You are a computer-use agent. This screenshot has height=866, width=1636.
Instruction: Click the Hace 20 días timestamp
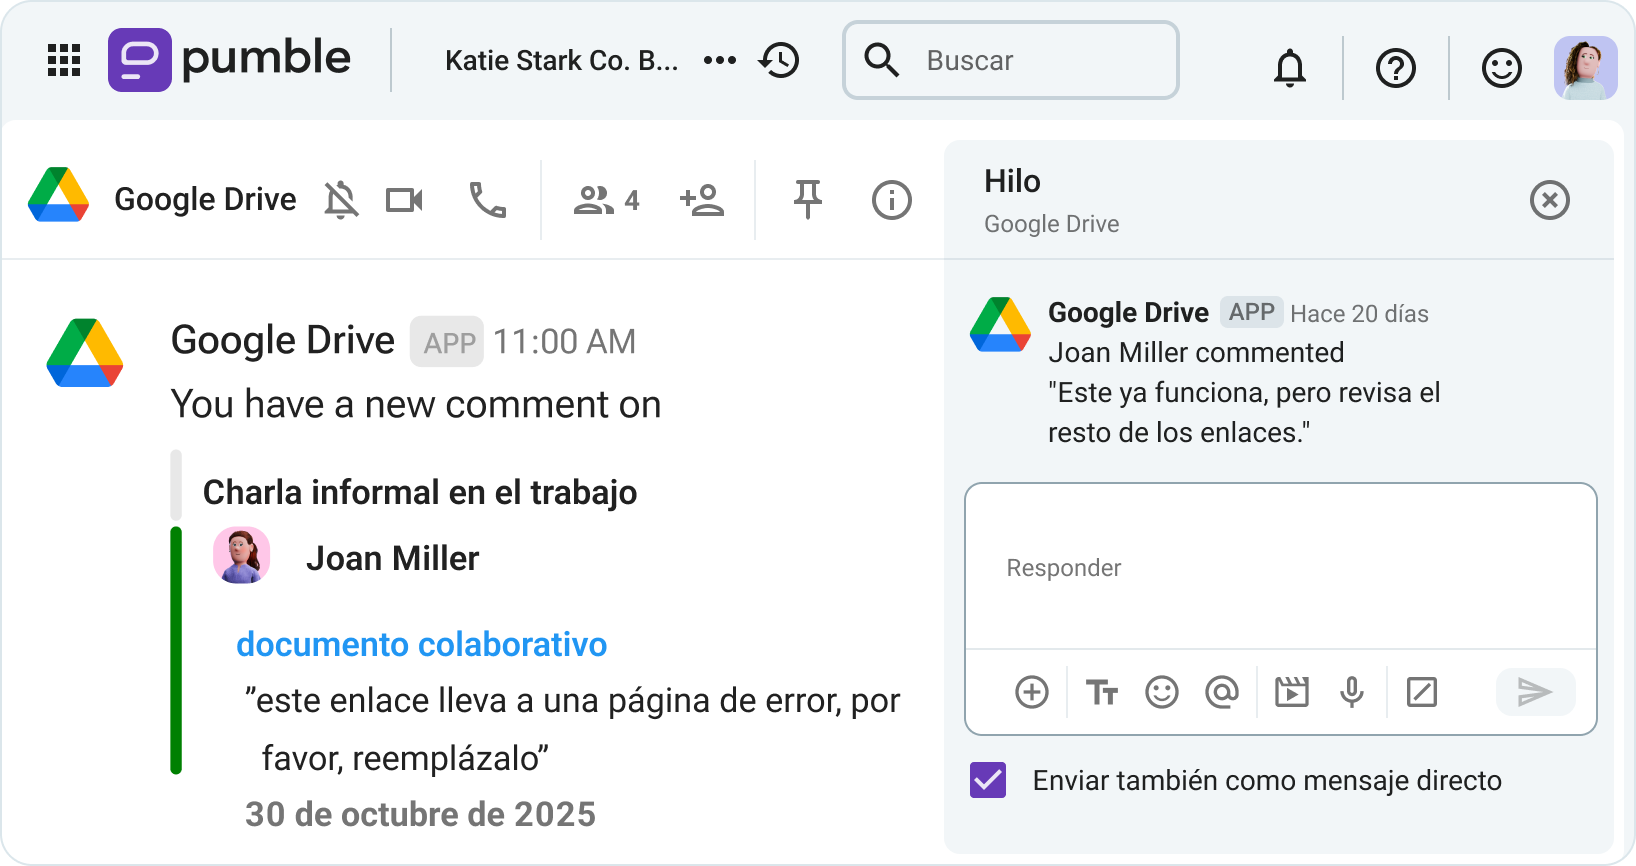1359,314
